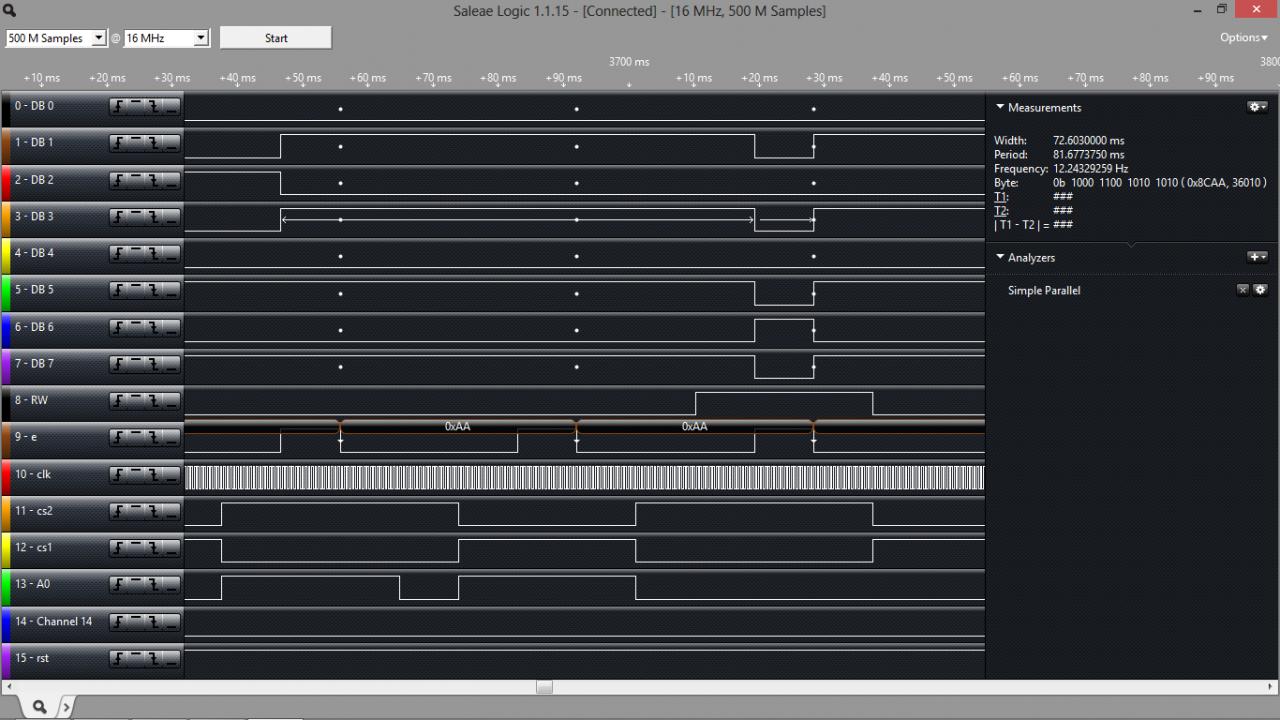Set rising edge trigger on clk channel

tap(119, 475)
